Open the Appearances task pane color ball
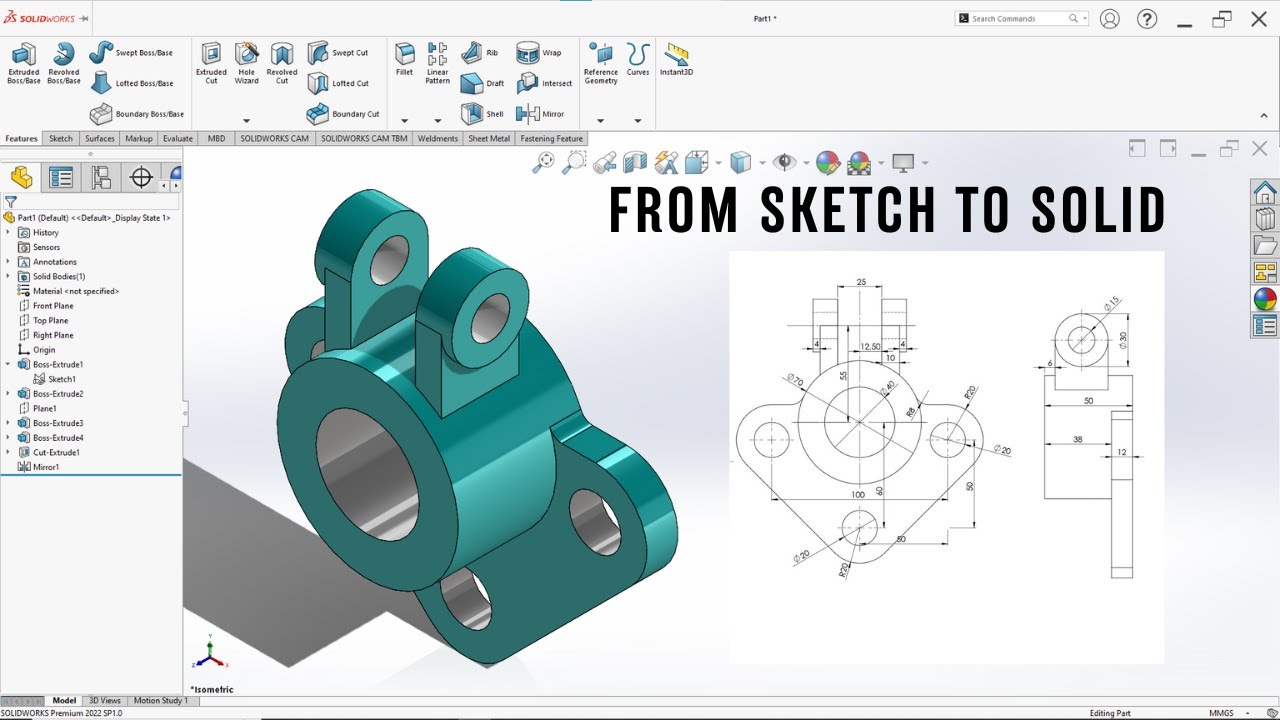 pos(1265,299)
